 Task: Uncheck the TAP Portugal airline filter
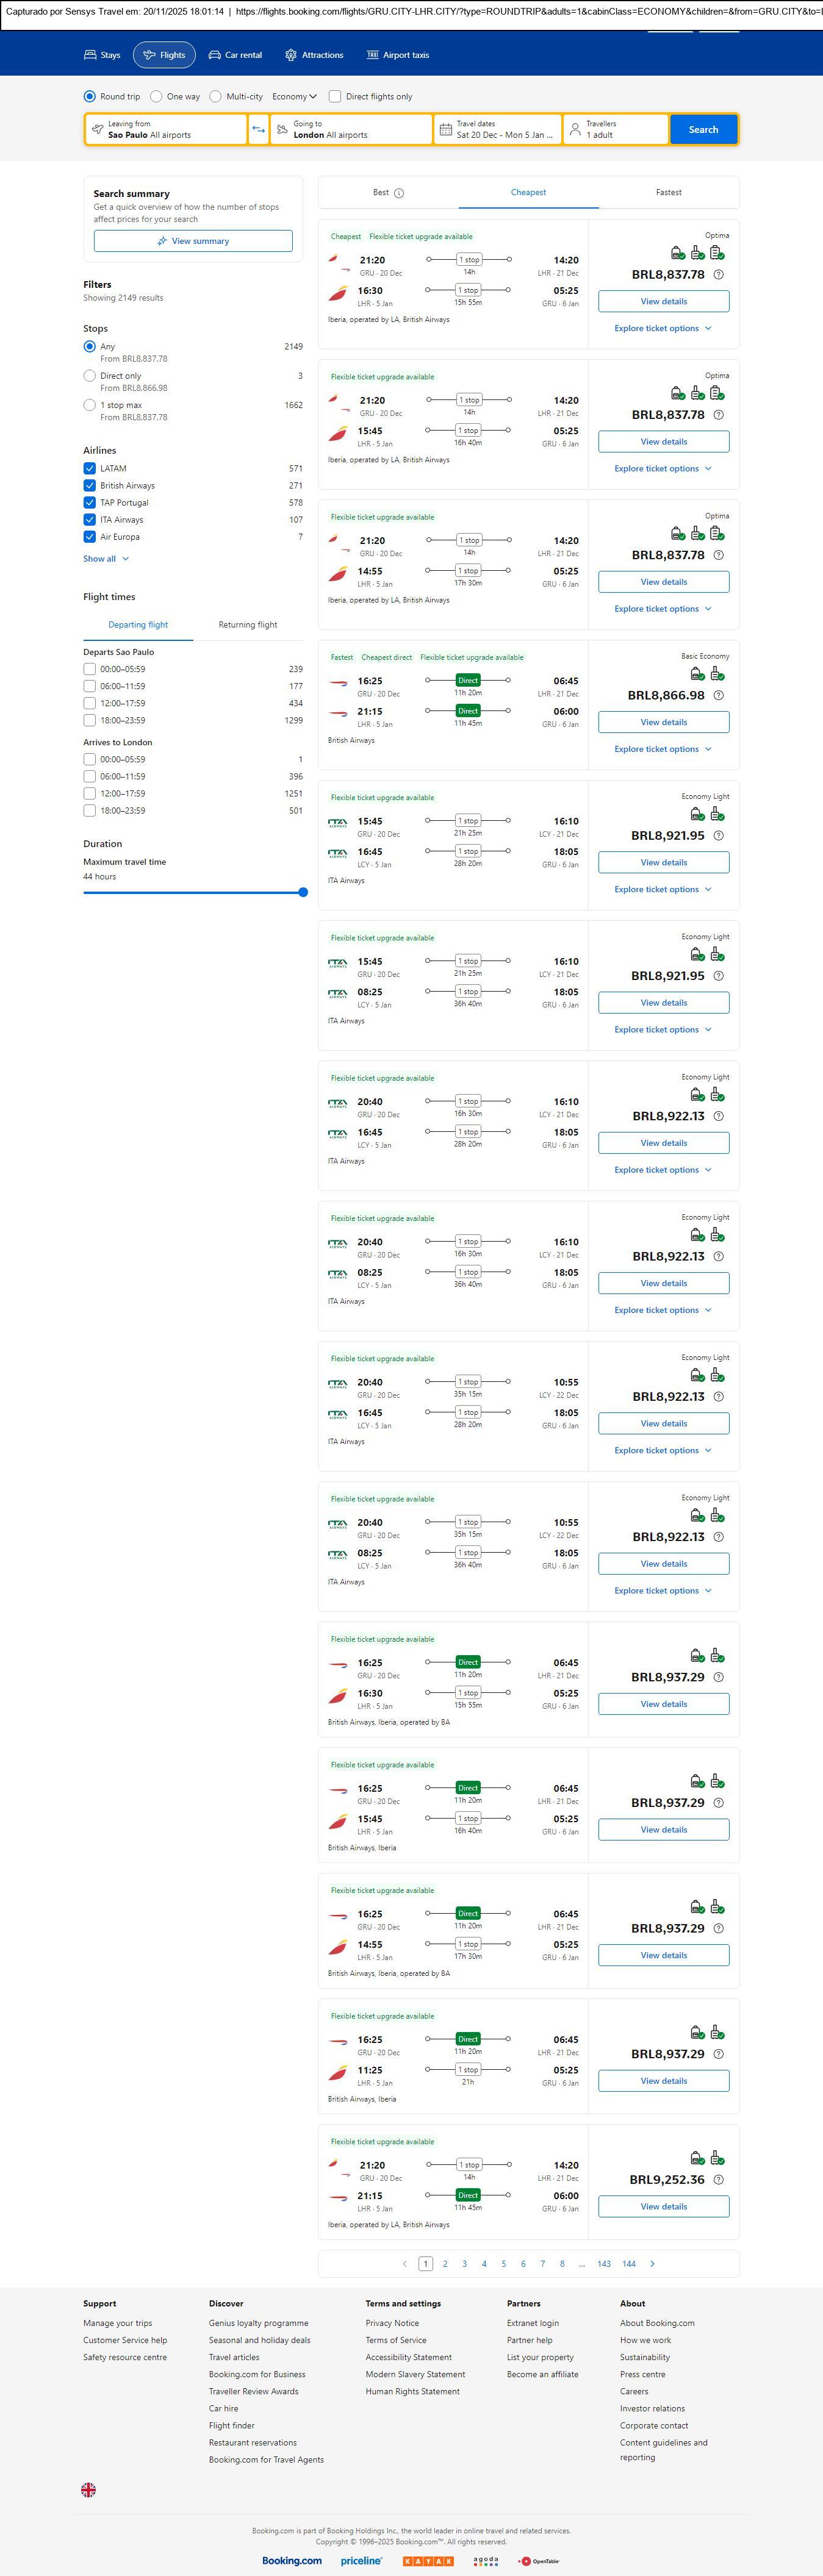[x=90, y=503]
